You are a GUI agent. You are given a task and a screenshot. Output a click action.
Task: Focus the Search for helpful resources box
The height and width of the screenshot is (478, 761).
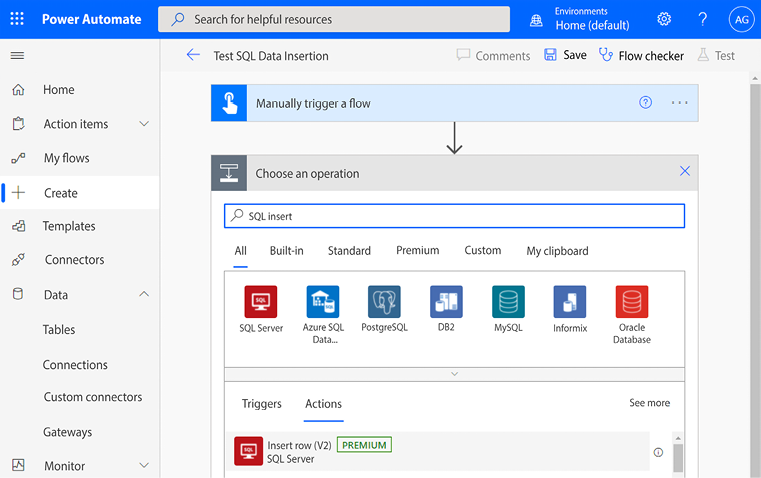pyautogui.click(x=334, y=19)
